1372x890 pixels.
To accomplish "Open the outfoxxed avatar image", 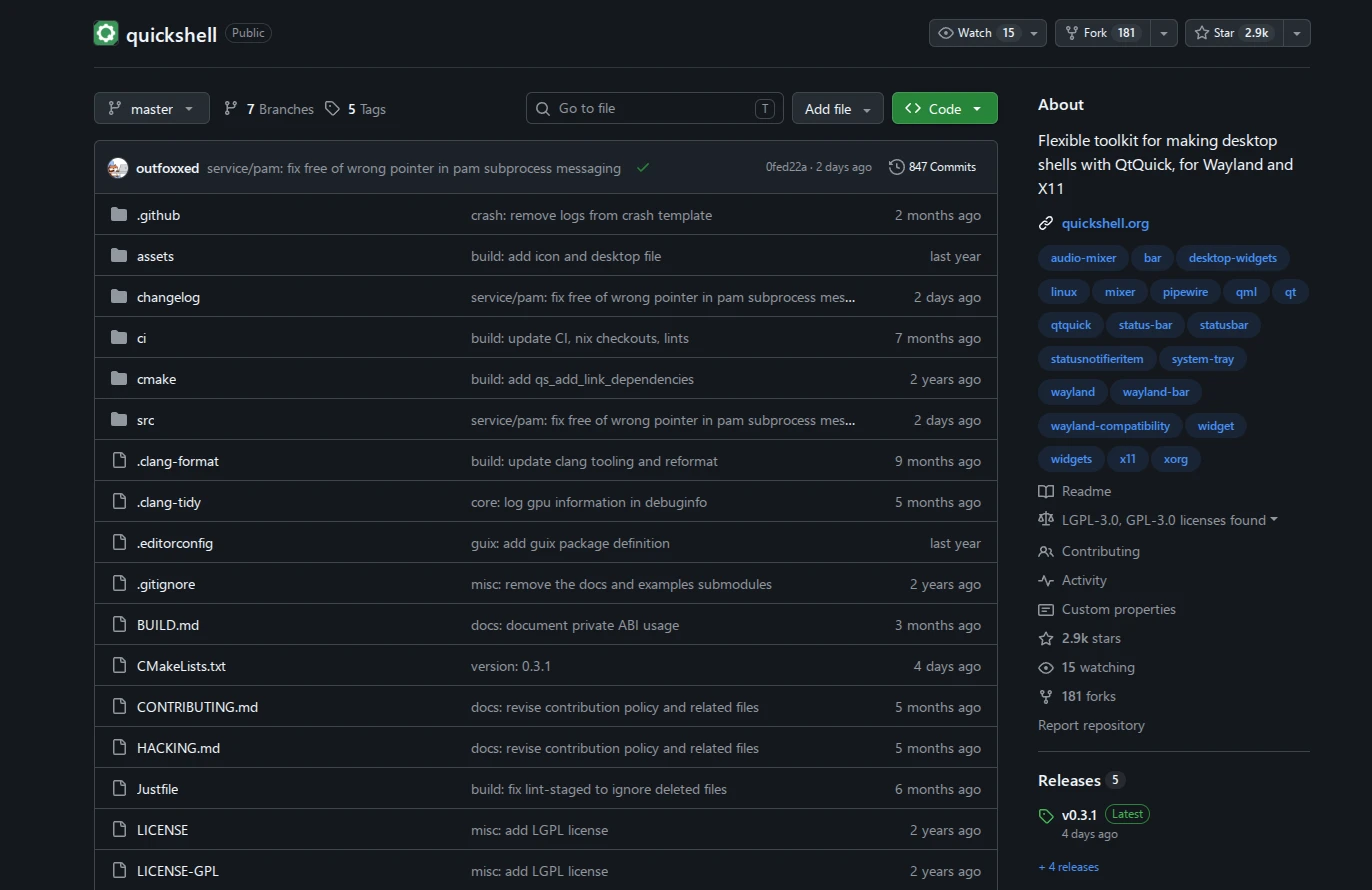I will (118, 168).
